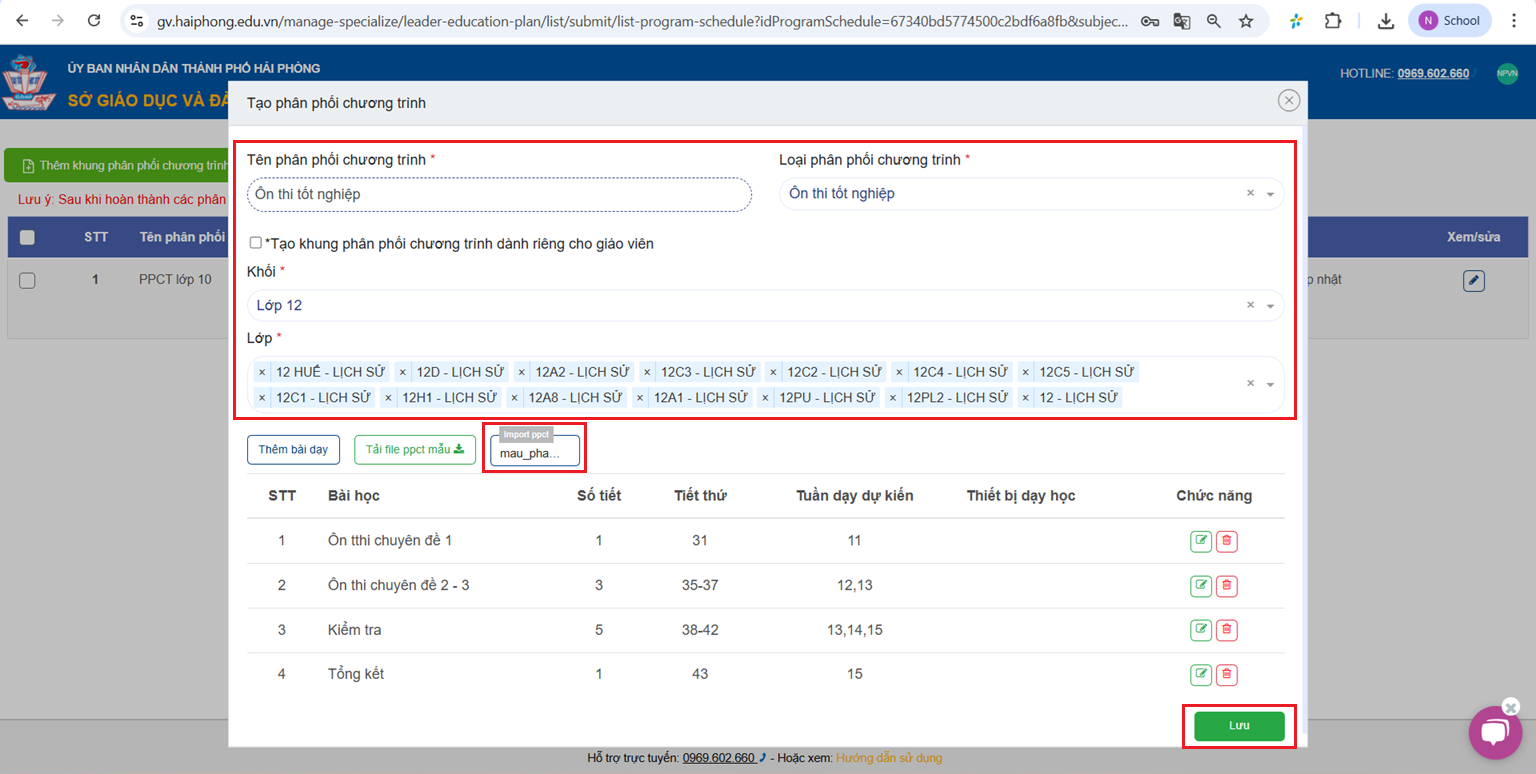Open the chat support bubble
Screen dimensions: 1536x774
pyautogui.click(x=1494, y=732)
